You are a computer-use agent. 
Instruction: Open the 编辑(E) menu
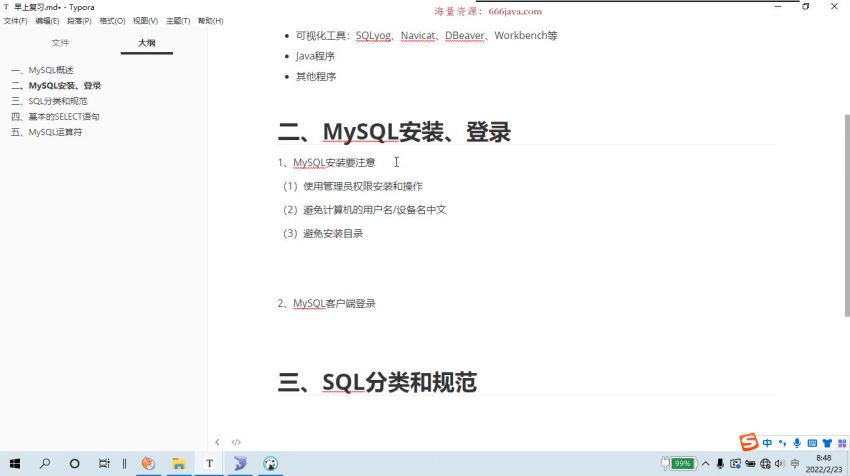coord(47,21)
